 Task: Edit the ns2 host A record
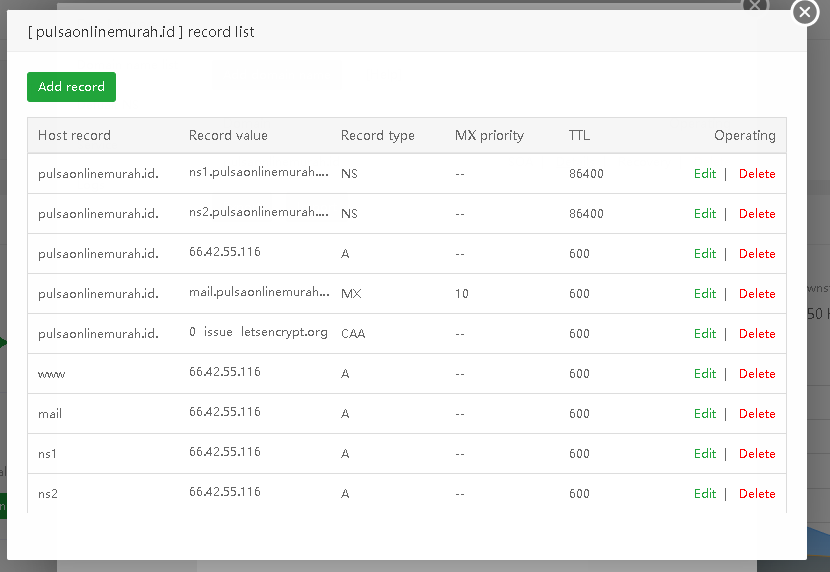[x=705, y=494]
